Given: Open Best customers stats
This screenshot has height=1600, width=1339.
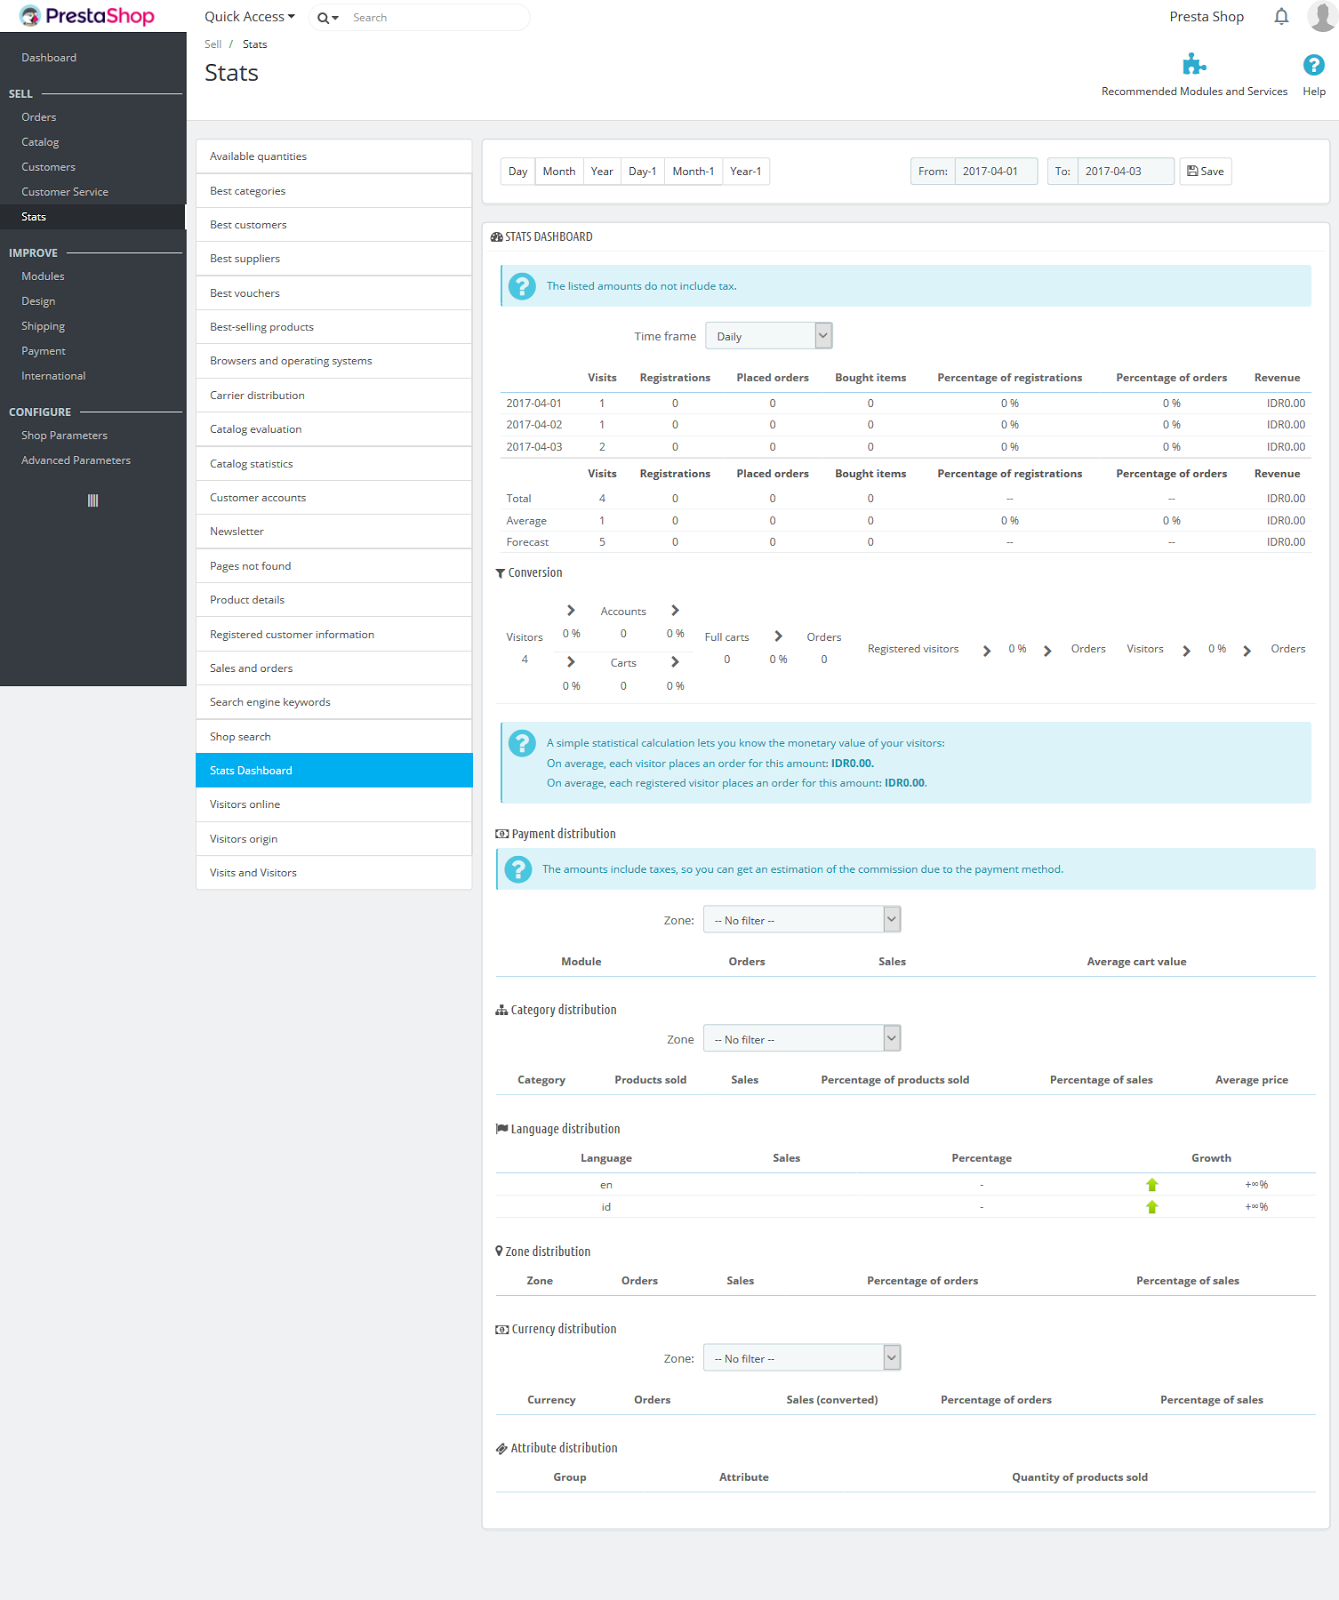Looking at the screenshot, I should [334, 225].
